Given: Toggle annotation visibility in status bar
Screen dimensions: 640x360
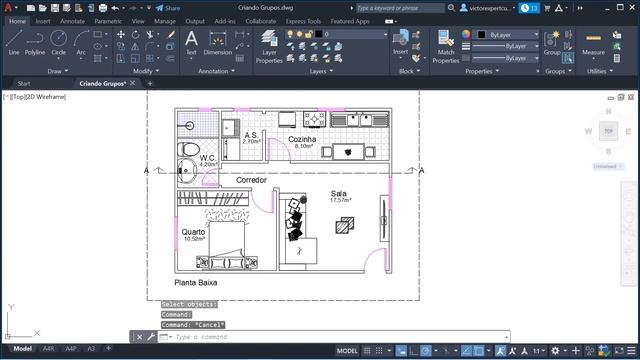Looking at the screenshot, I should point(500,351).
